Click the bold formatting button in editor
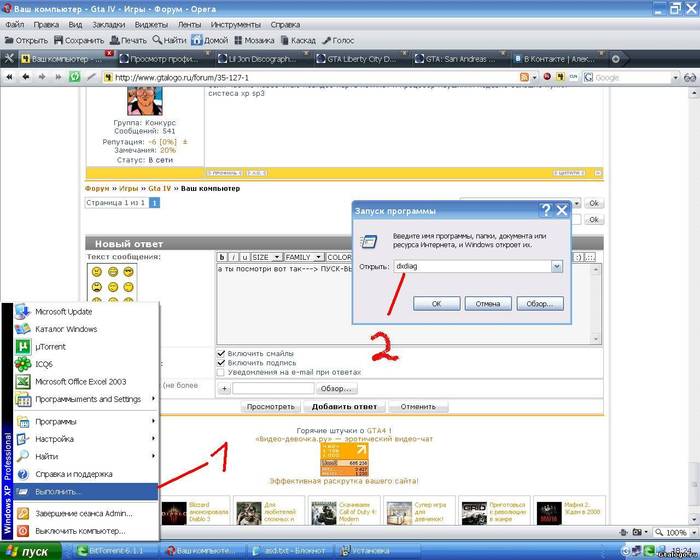 pyautogui.click(x=222, y=257)
